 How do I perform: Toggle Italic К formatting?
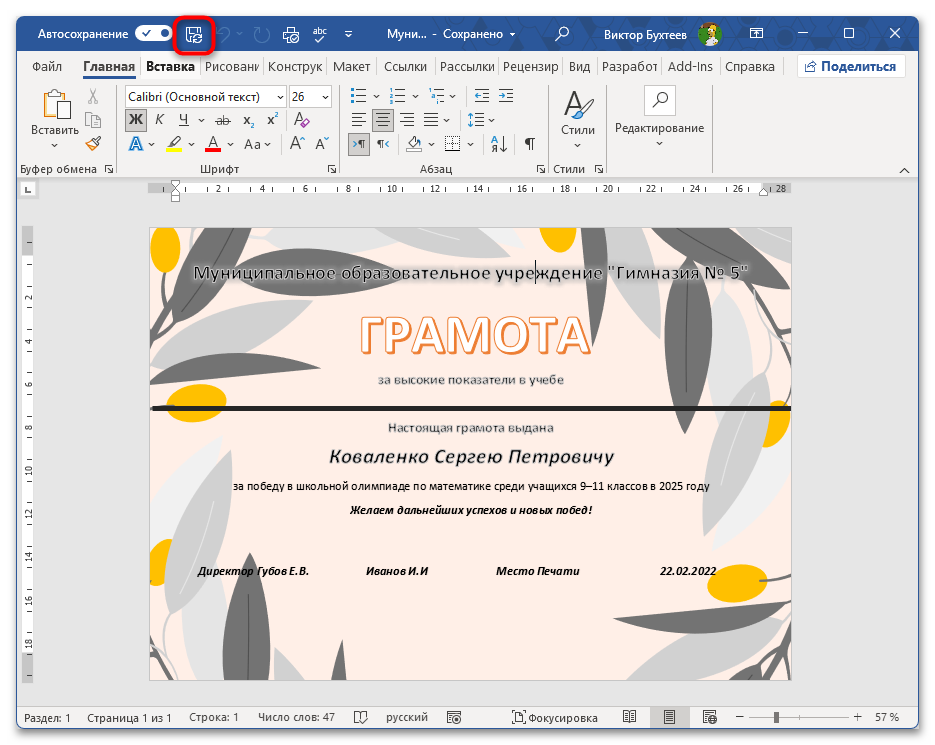coord(159,120)
